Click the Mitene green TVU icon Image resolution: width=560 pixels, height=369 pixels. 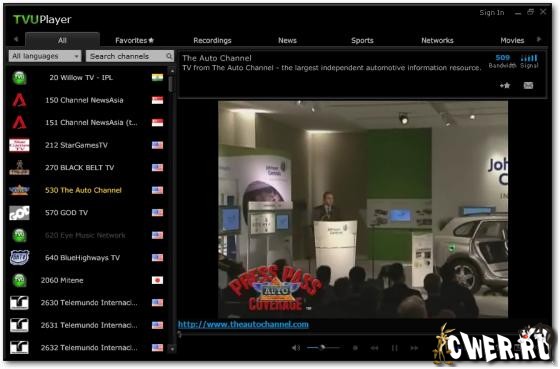point(19,280)
